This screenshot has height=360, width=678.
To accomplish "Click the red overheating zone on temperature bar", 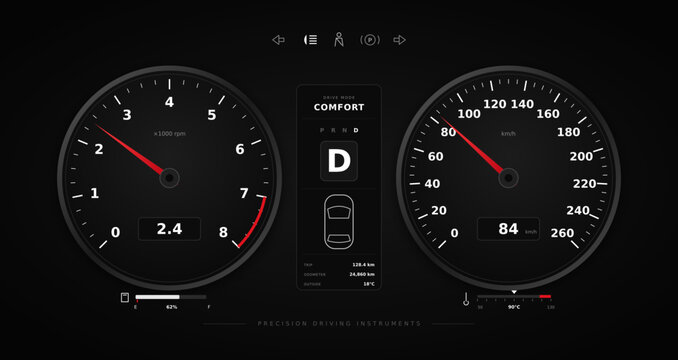I will coord(545,296).
